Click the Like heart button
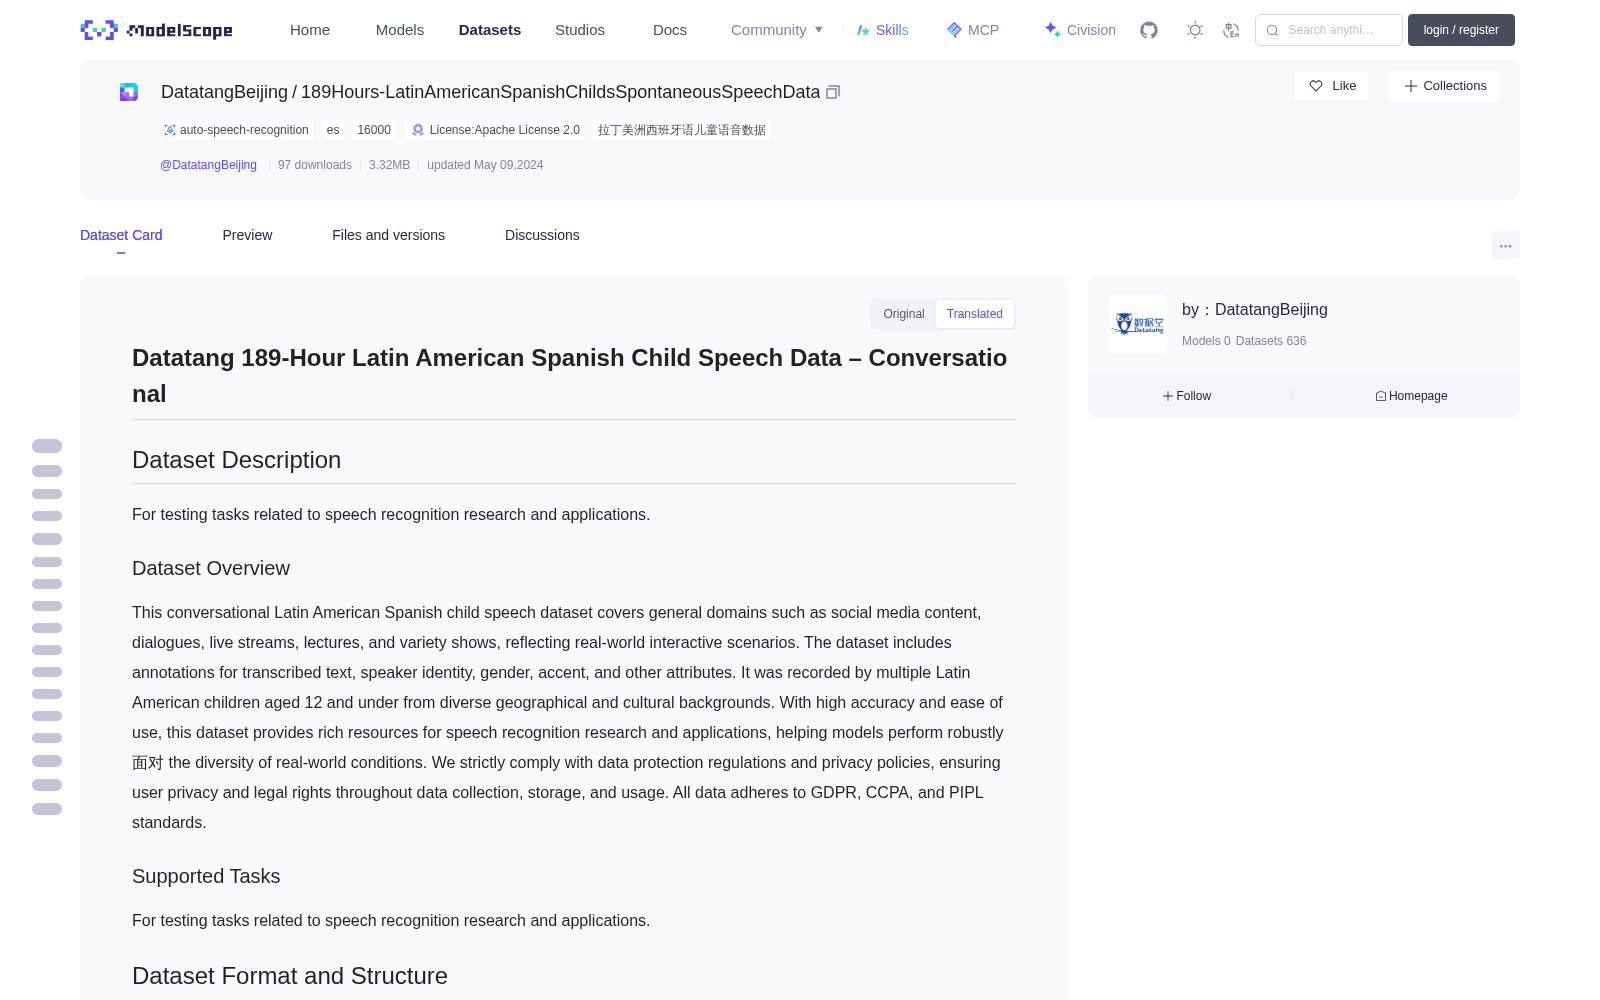This screenshot has height=1000, width=1600. point(1331,86)
